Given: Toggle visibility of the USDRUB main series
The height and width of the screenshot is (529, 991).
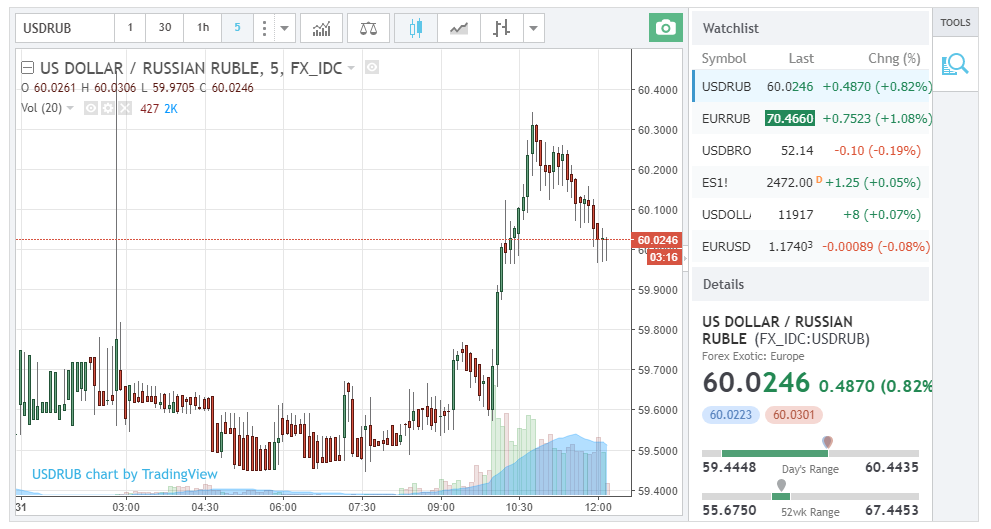Looking at the screenshot, I should pos(372,68).
